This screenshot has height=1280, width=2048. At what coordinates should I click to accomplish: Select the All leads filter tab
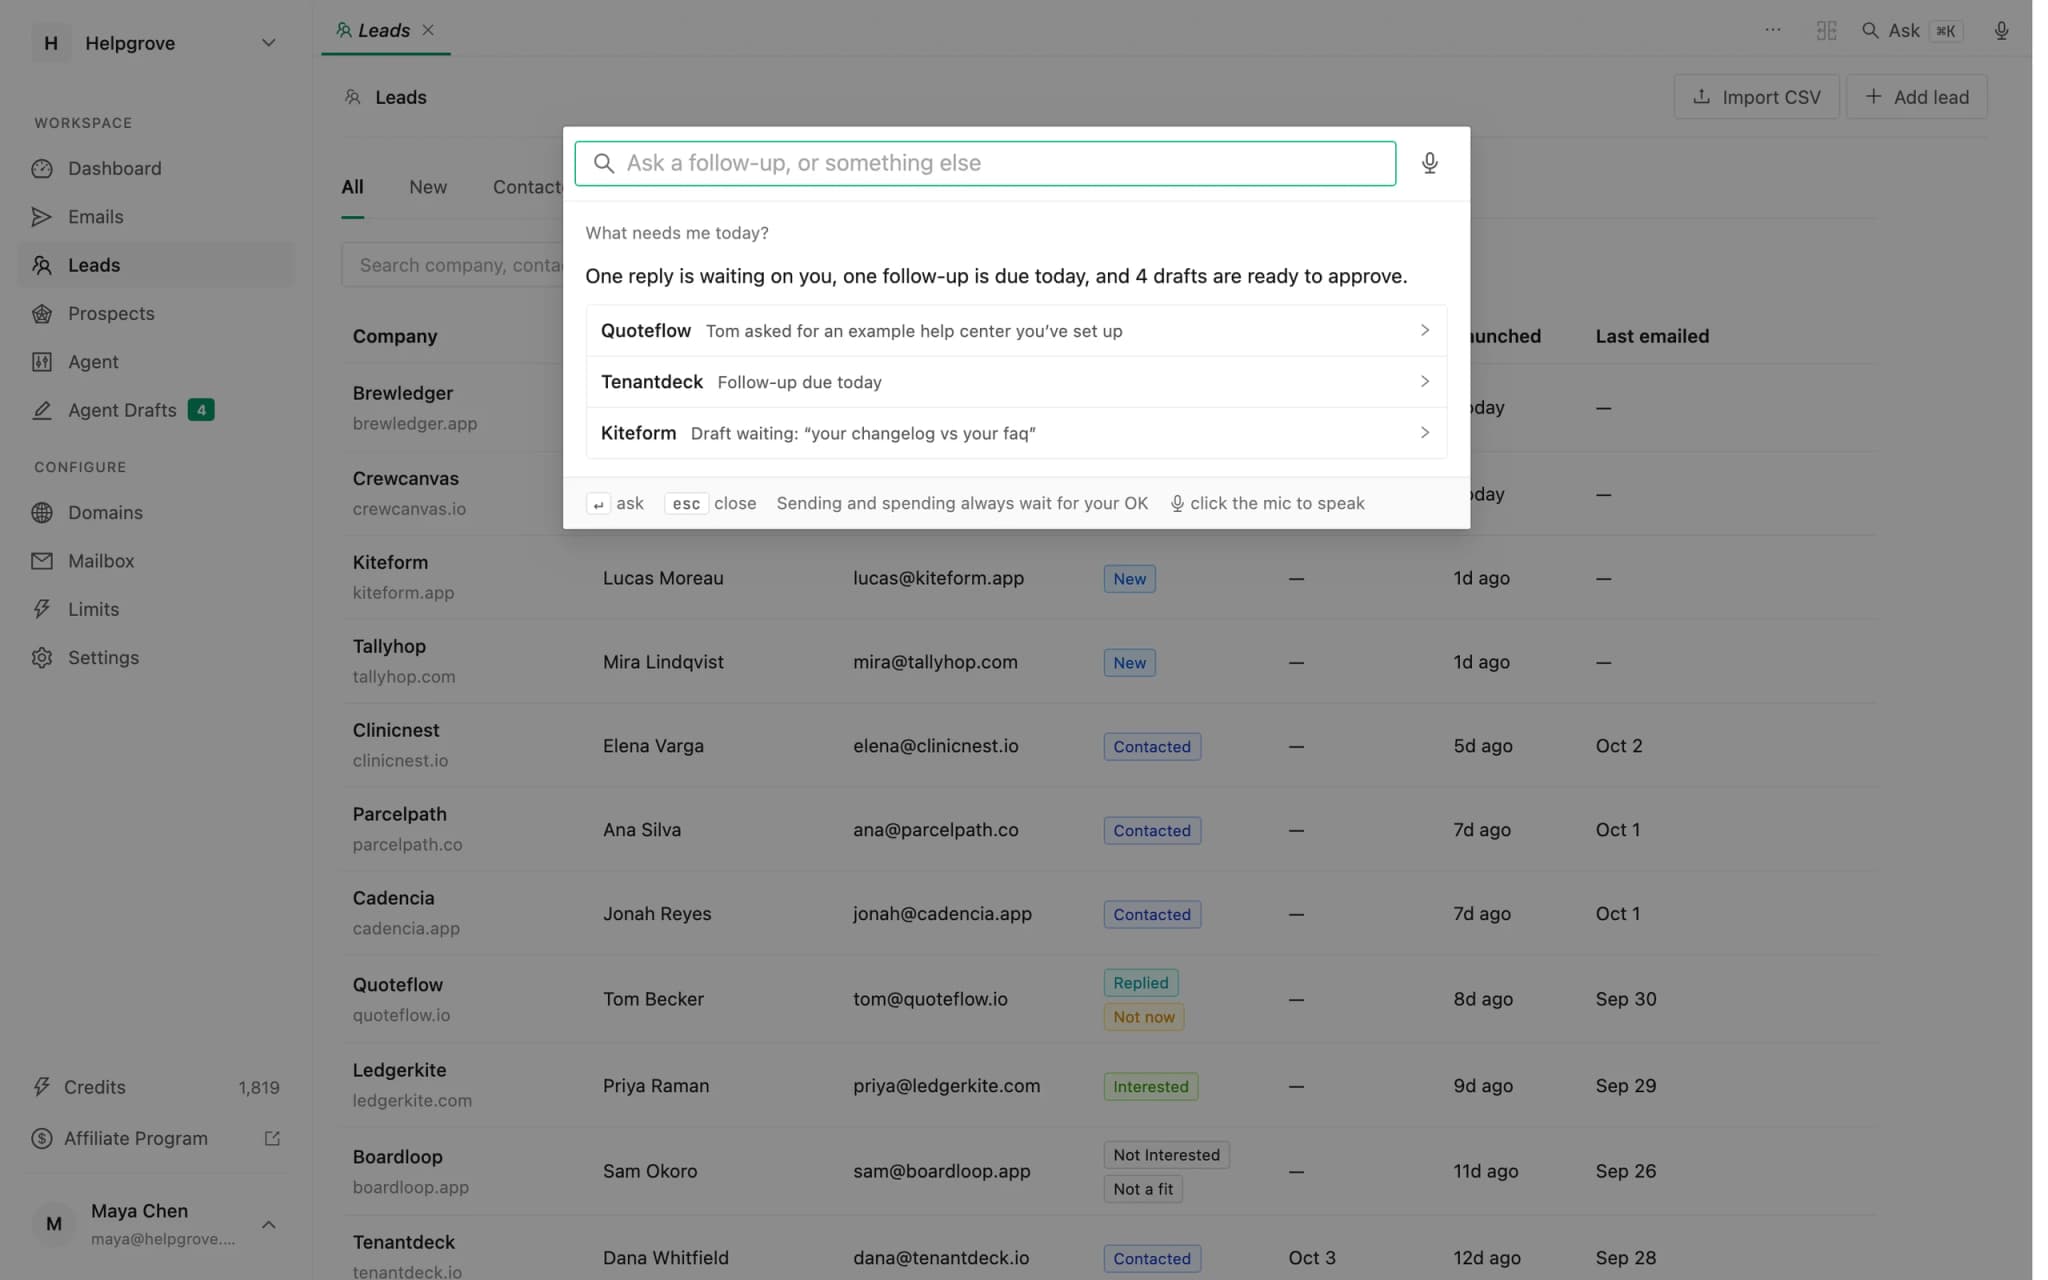(x=352, y=187)
